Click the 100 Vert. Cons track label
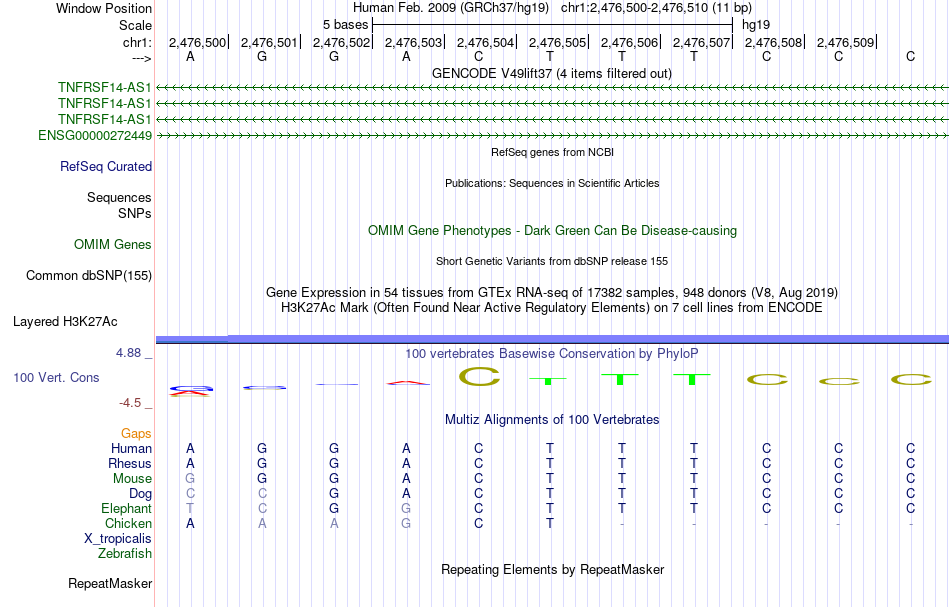This screenshot has height=607, width=950. click(x=56, y=377)
